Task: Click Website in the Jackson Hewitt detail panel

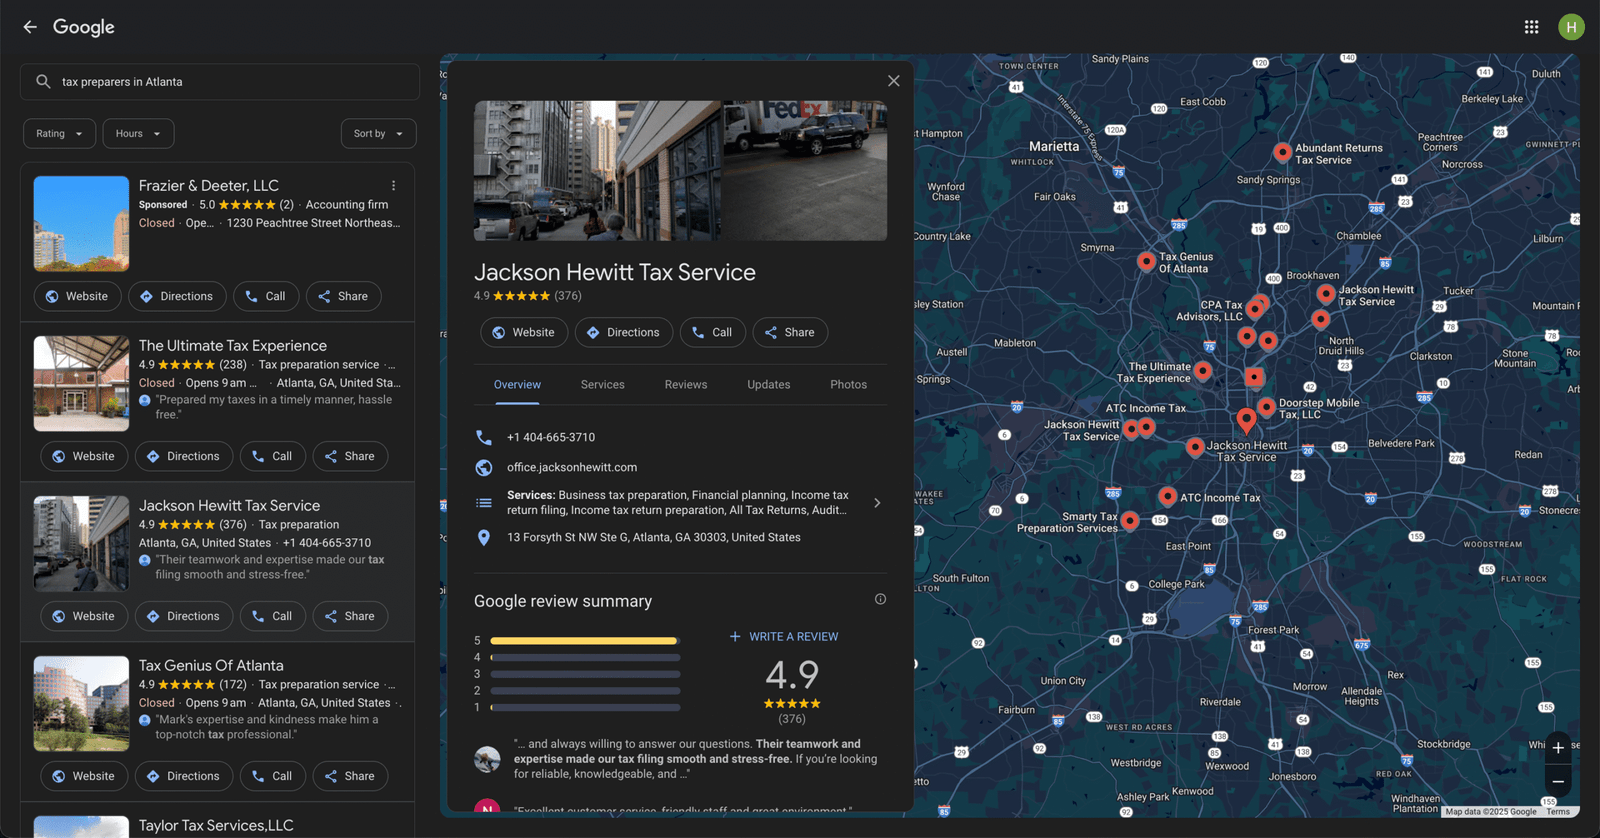Action: point(524,332)
